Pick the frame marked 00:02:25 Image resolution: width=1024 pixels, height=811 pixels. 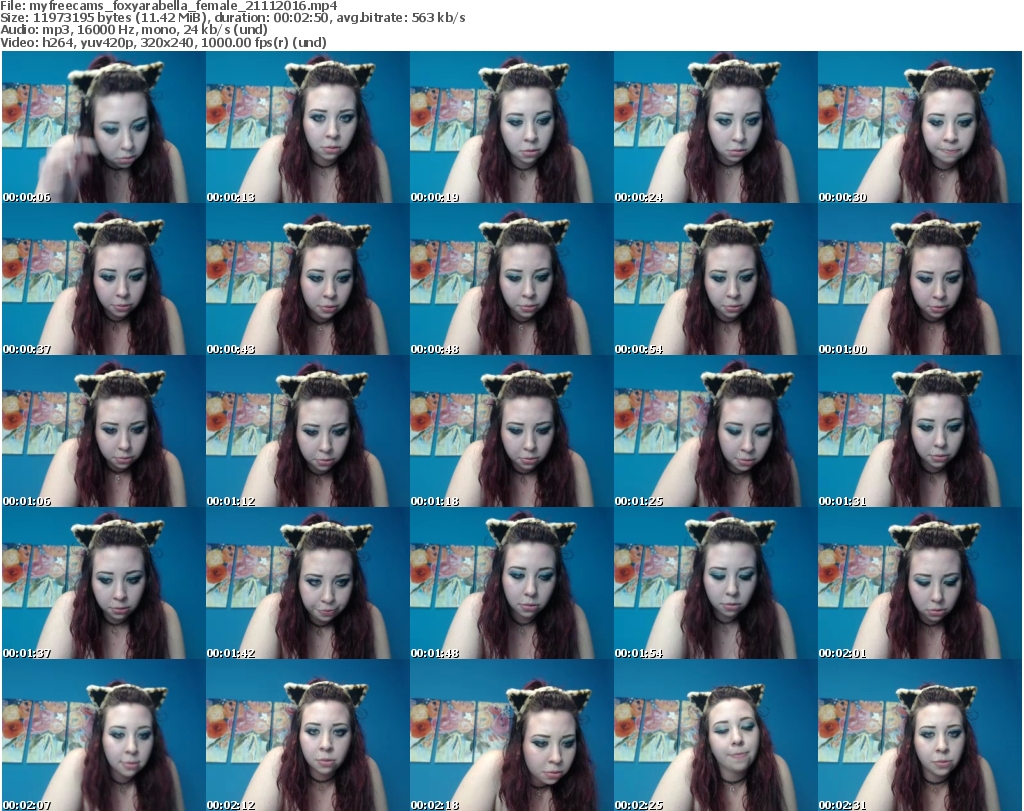coord(715,735)
